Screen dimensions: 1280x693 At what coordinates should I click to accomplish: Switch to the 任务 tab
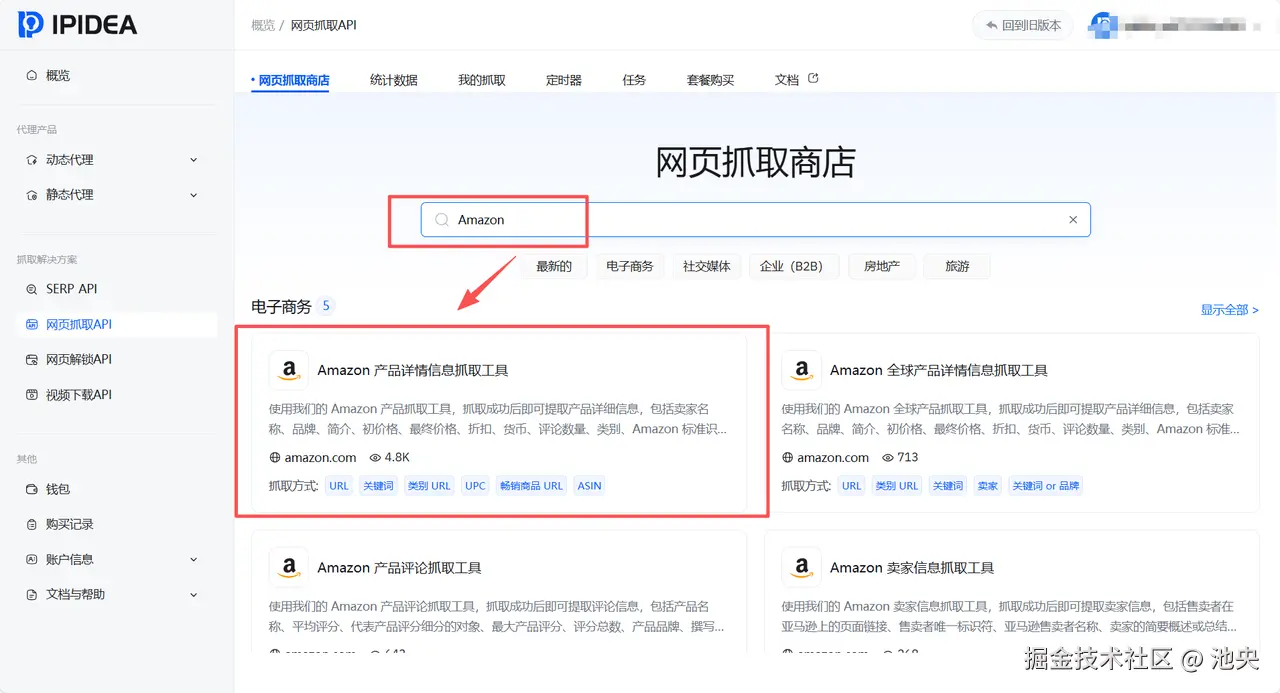[634, 80]
